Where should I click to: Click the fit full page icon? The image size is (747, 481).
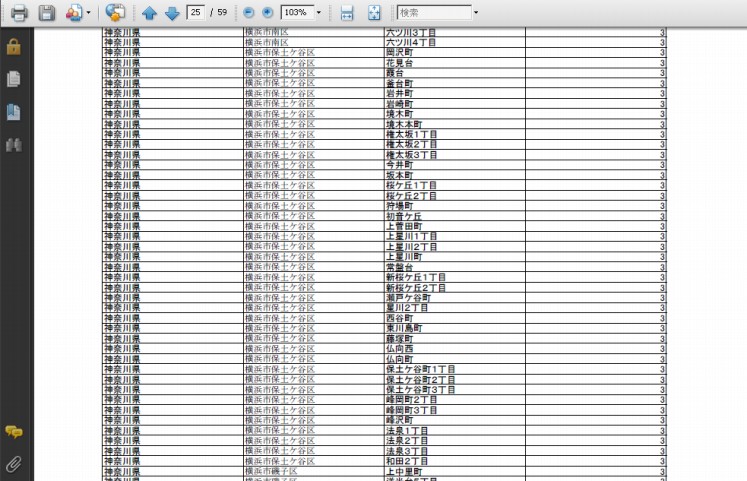click(x=374, y=13)
